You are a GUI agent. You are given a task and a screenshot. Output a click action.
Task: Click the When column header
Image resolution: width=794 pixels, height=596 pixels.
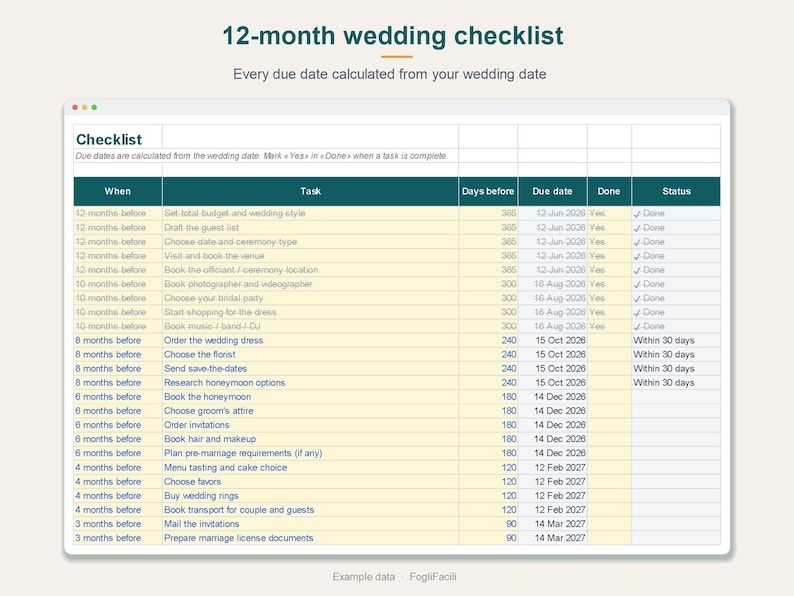(118, 191)
